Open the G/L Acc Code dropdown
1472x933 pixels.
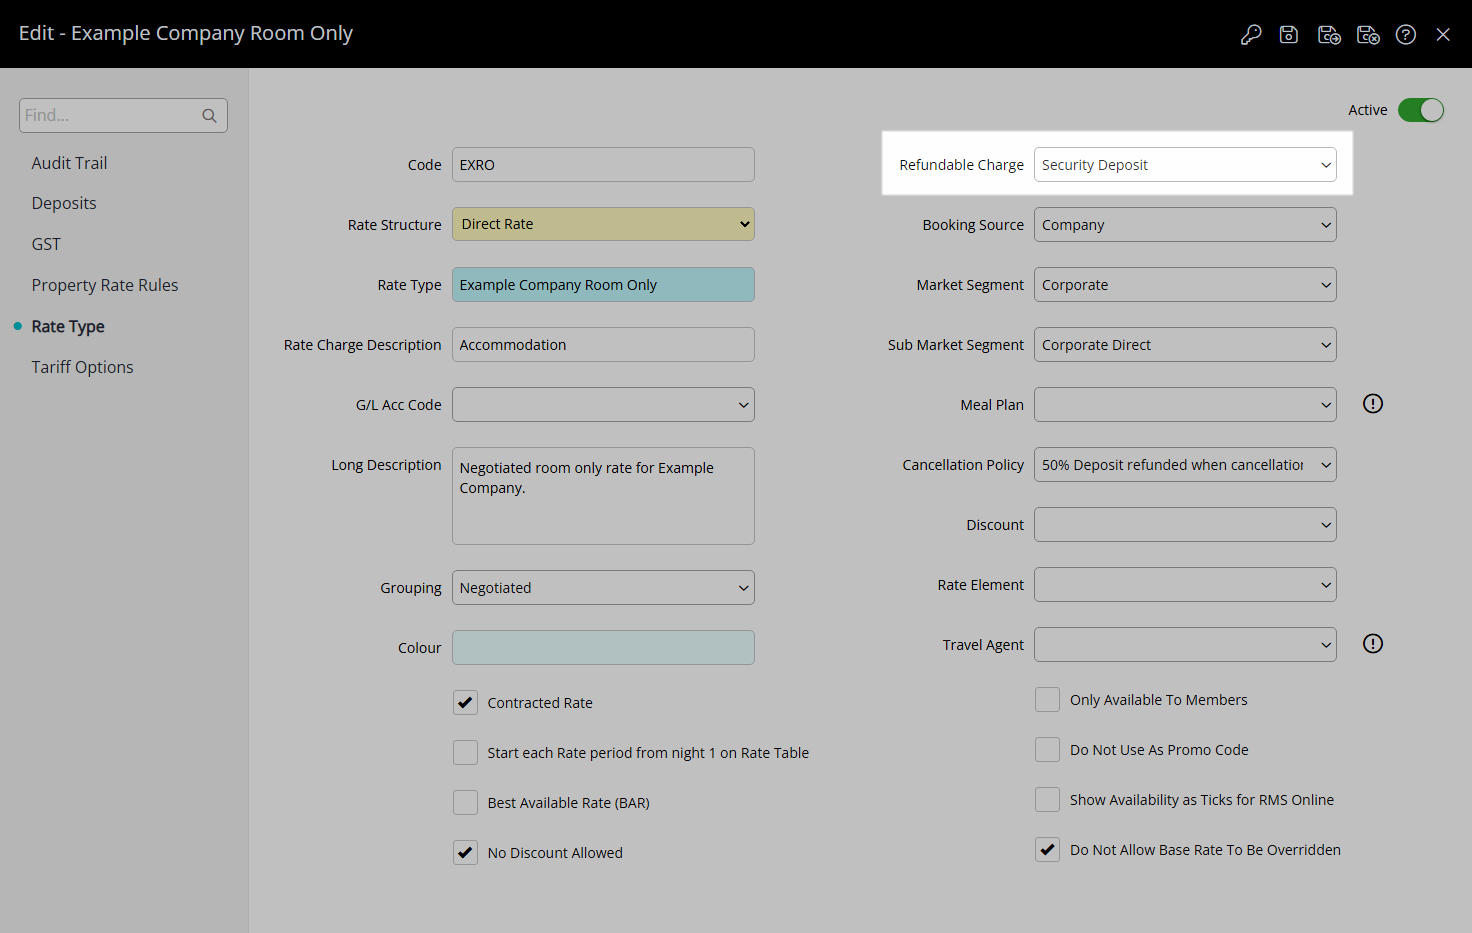[x=603, y=405]
